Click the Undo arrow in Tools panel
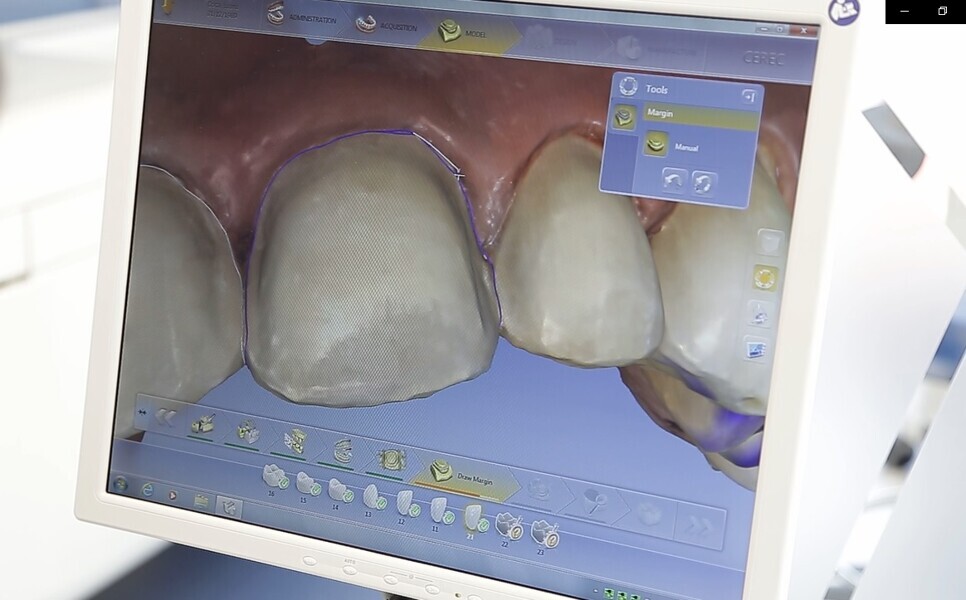Screen dimensions: 966x600 tap(673, 180)
